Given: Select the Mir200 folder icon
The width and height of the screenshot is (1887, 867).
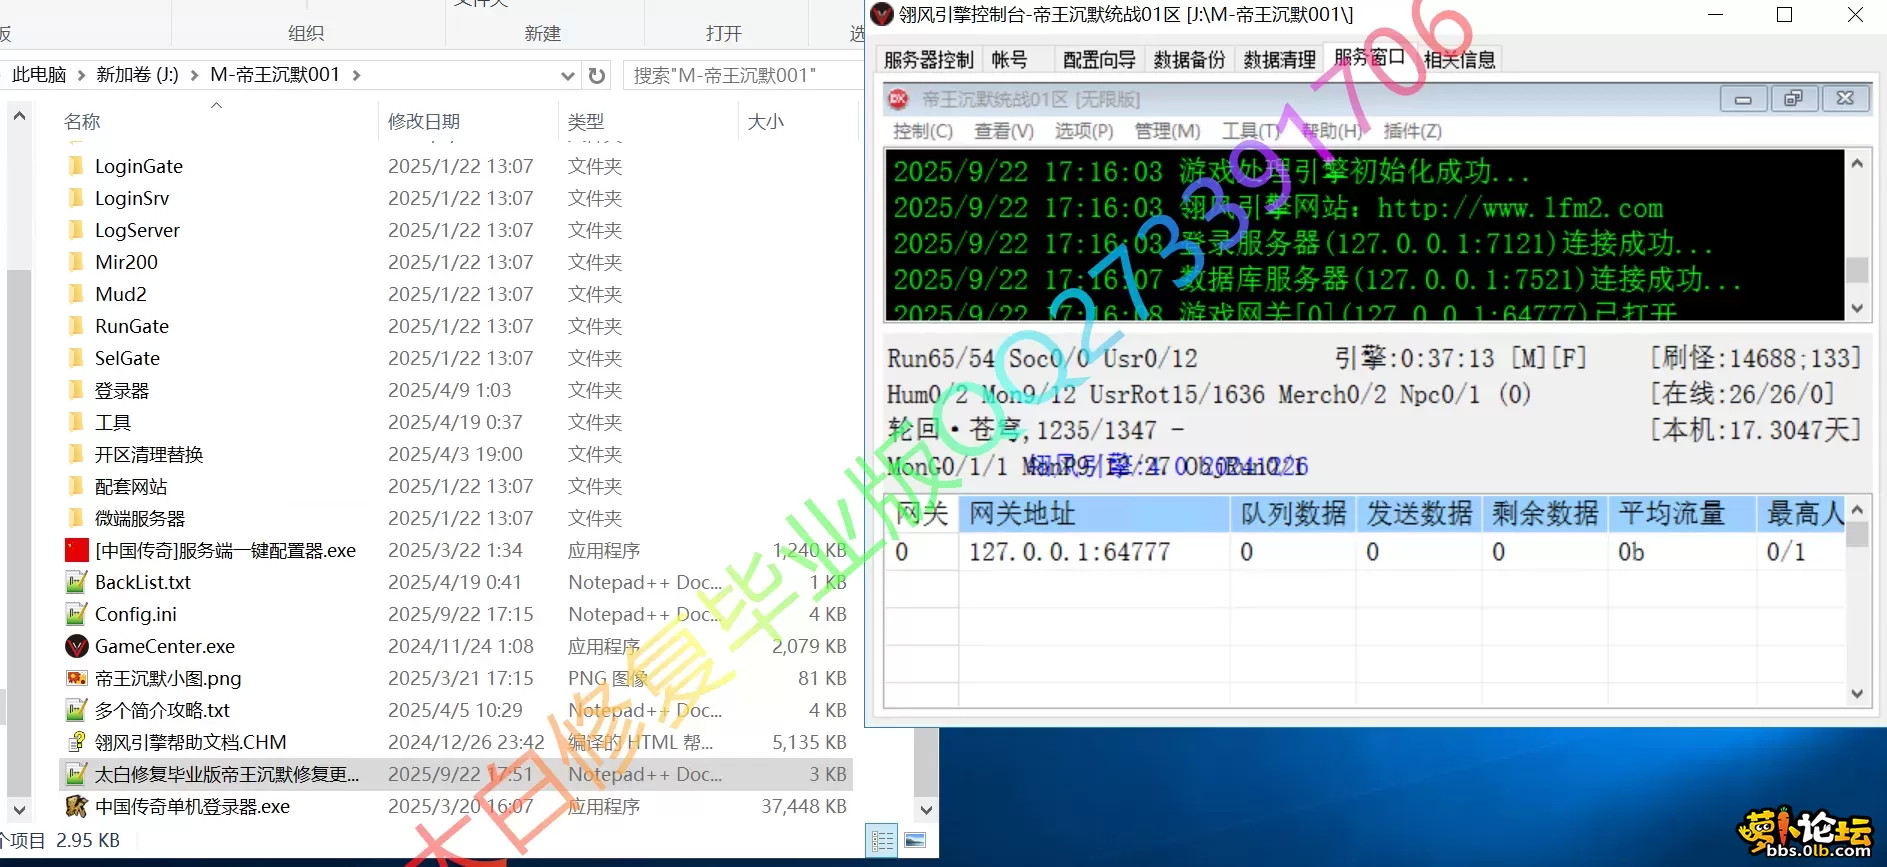Looking at the screenshot, I should pos(76,262).
